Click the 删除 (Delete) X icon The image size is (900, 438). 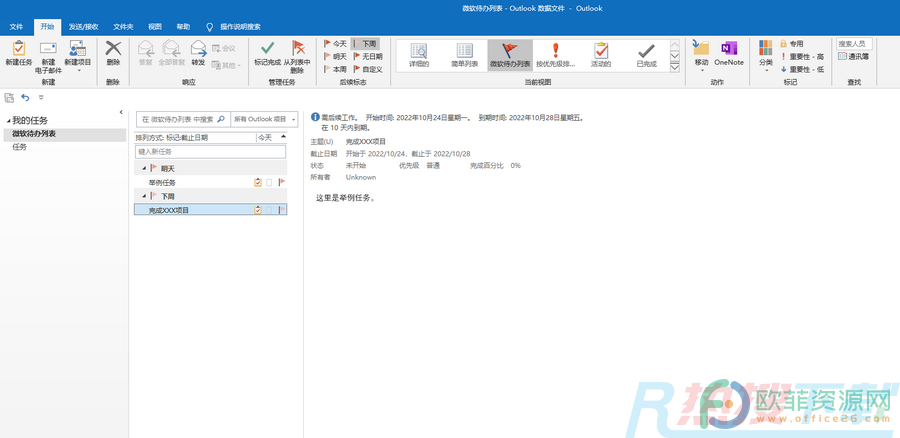[x=113, y=48]
